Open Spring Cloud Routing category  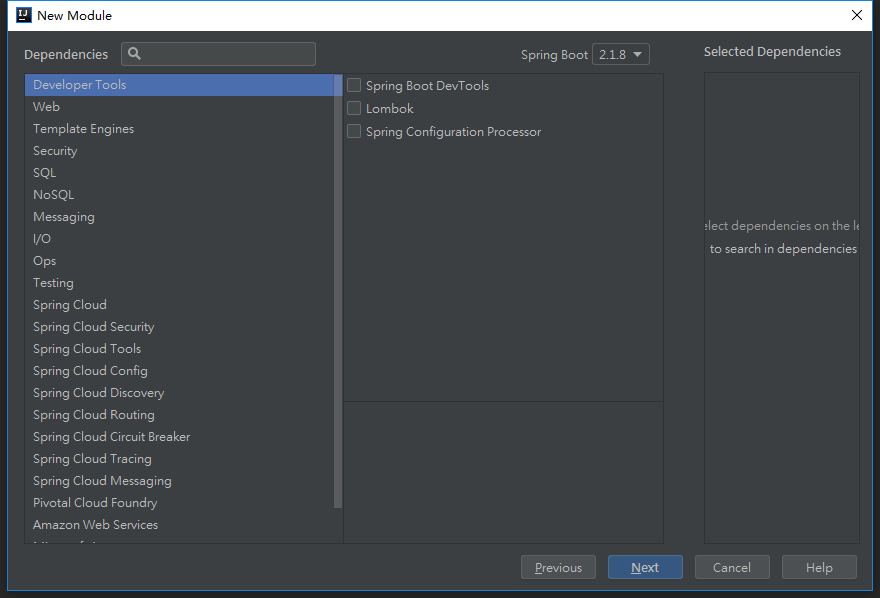point(180,415)
